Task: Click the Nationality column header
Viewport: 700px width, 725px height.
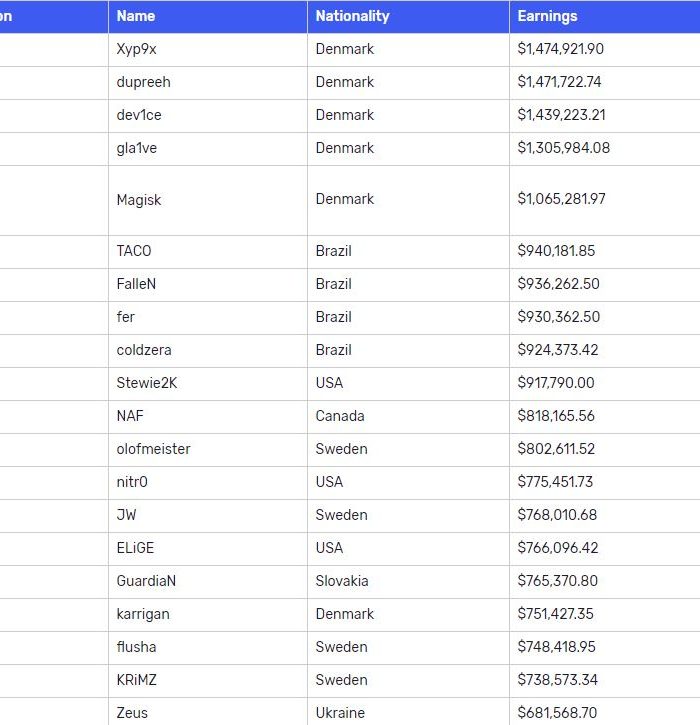Action: click(352, 16)
